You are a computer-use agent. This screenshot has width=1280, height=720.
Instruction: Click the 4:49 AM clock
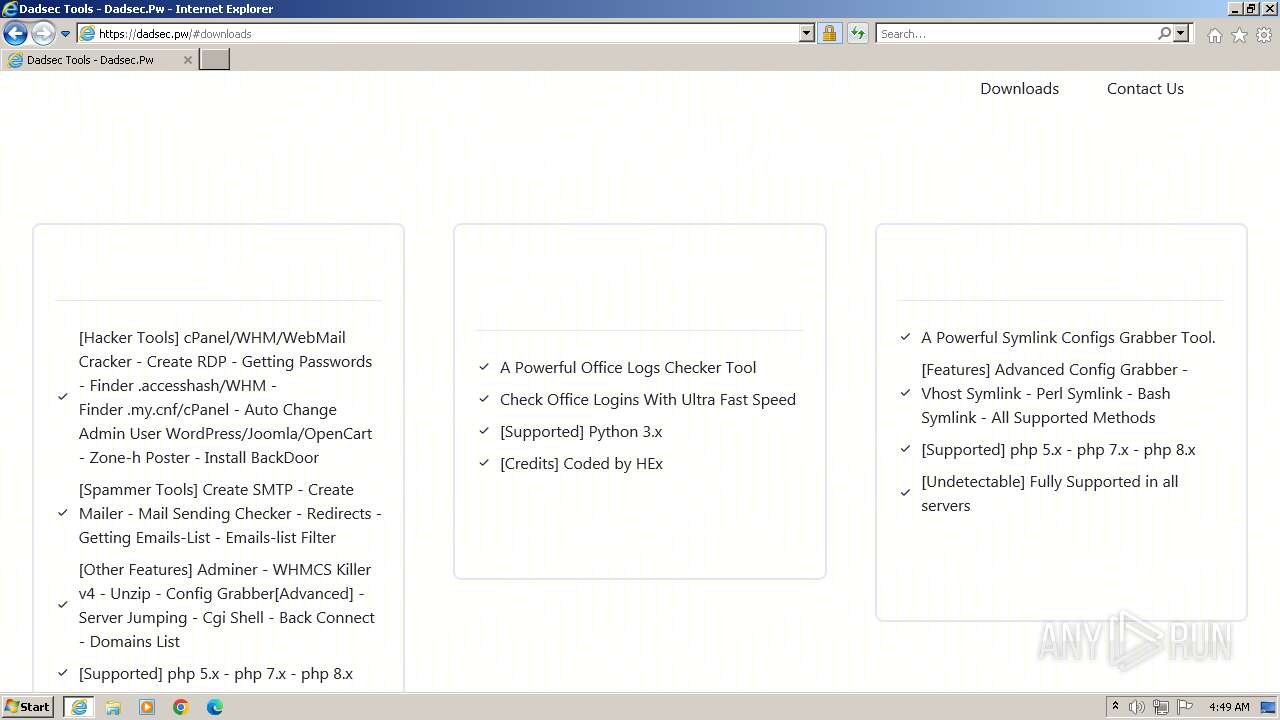(x=1229, y=707)
